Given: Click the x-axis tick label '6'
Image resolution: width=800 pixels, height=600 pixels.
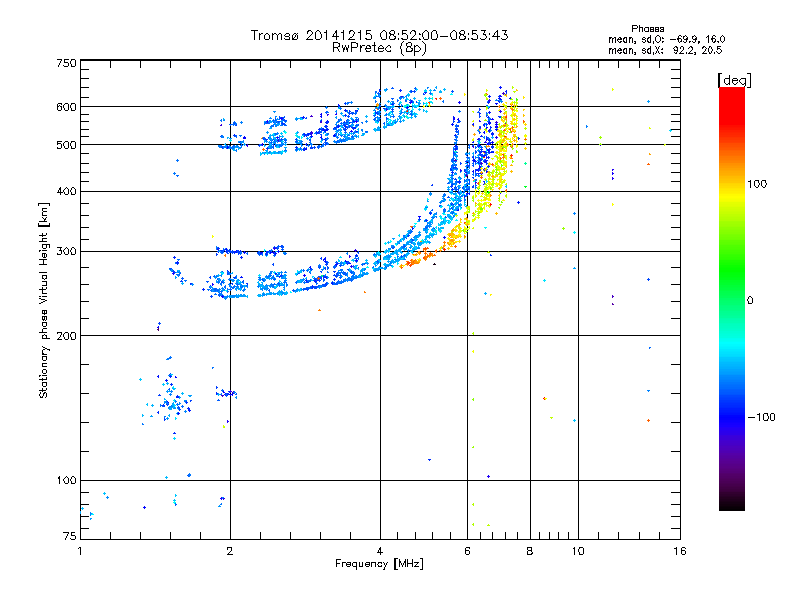Looking at the screenshot, I should [x=467, y=551].
